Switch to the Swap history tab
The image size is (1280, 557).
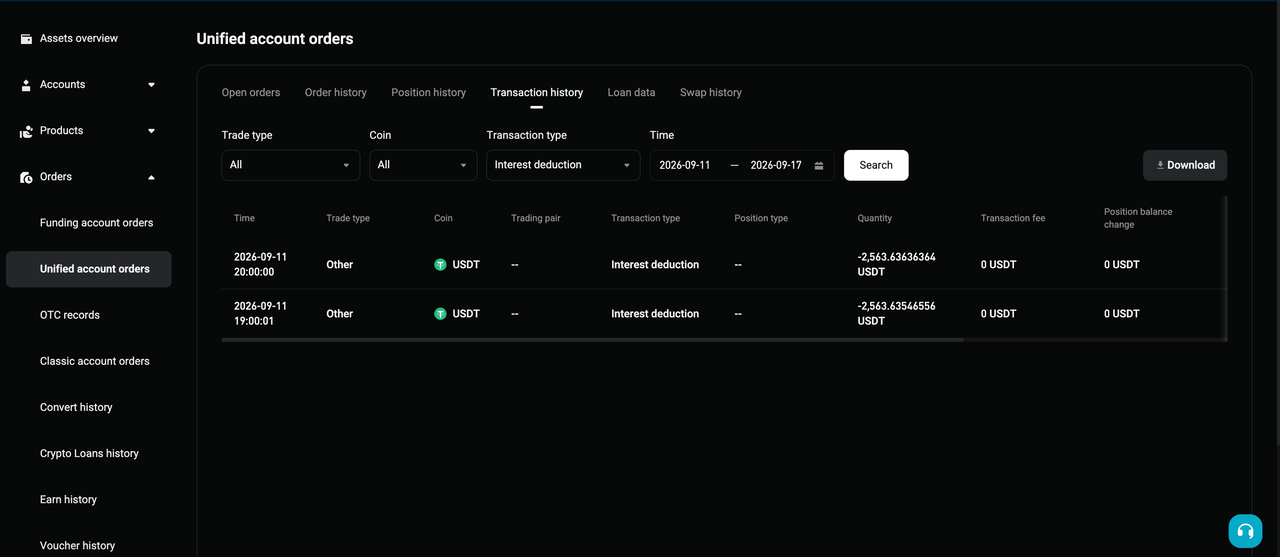point(711,92)
